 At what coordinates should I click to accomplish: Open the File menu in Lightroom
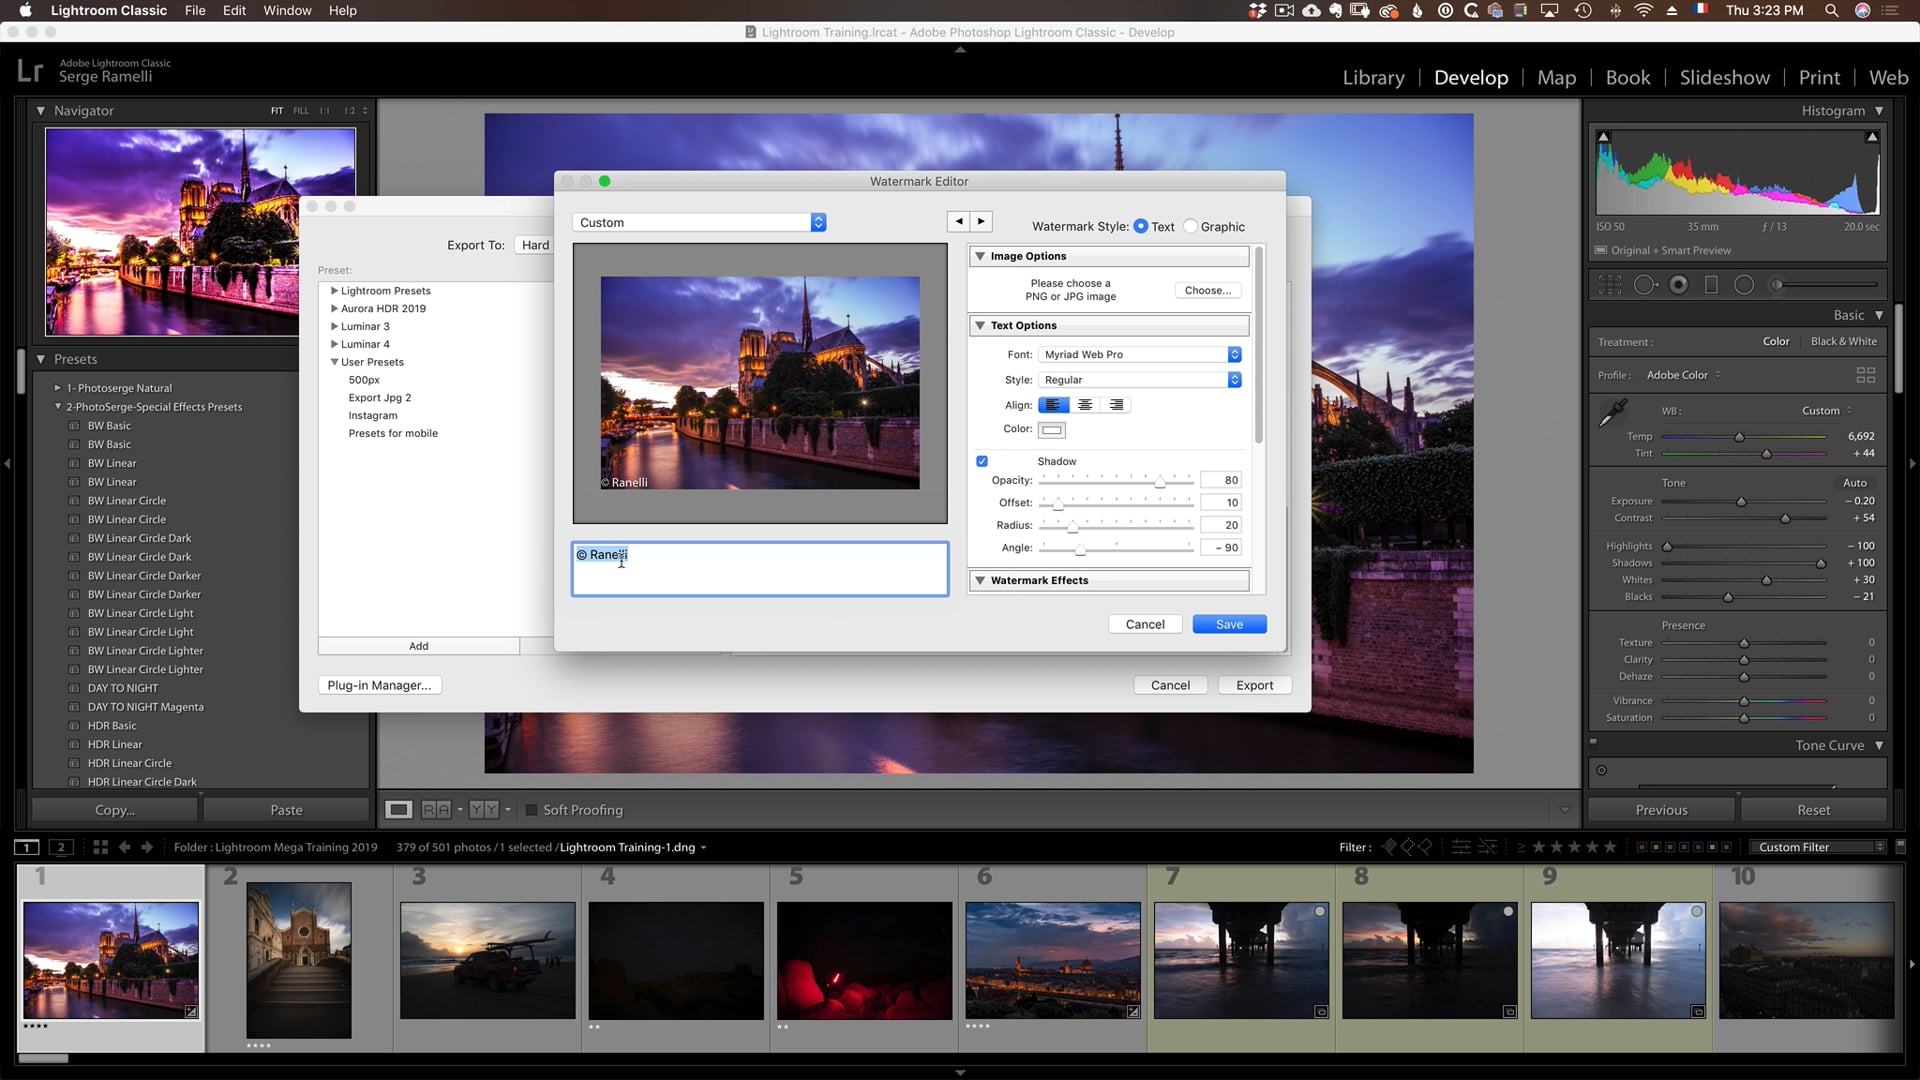195,11
